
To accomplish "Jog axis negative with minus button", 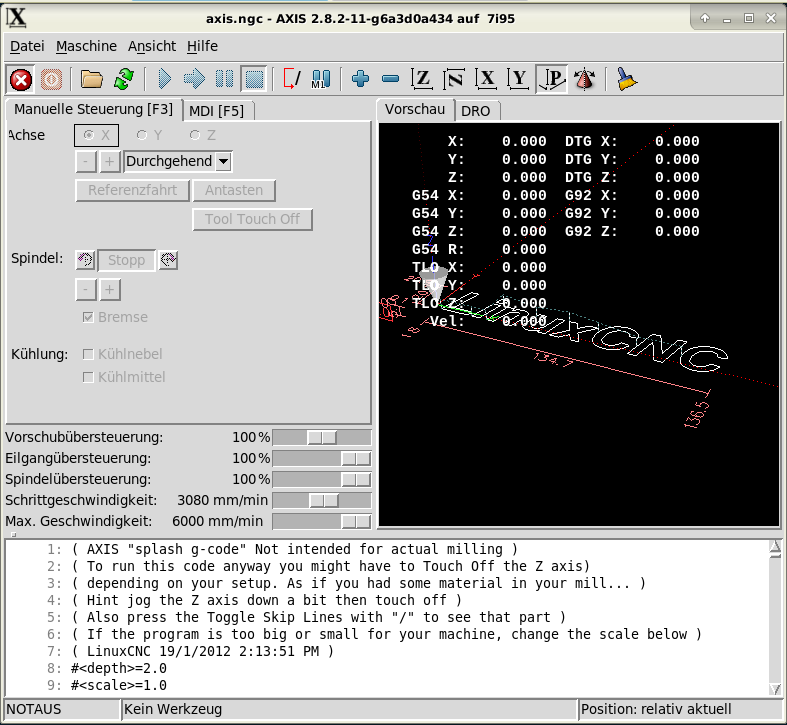I will (86, 162).
